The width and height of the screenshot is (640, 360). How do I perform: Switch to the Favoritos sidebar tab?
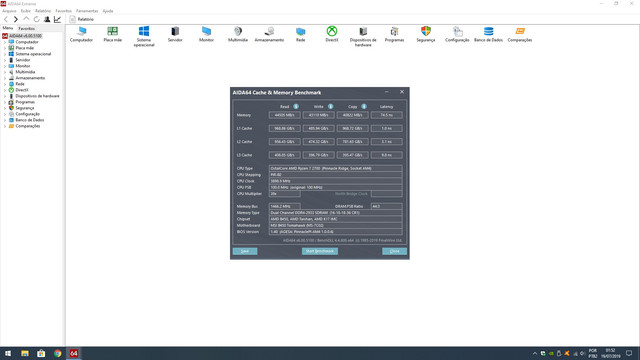(27, 29)
